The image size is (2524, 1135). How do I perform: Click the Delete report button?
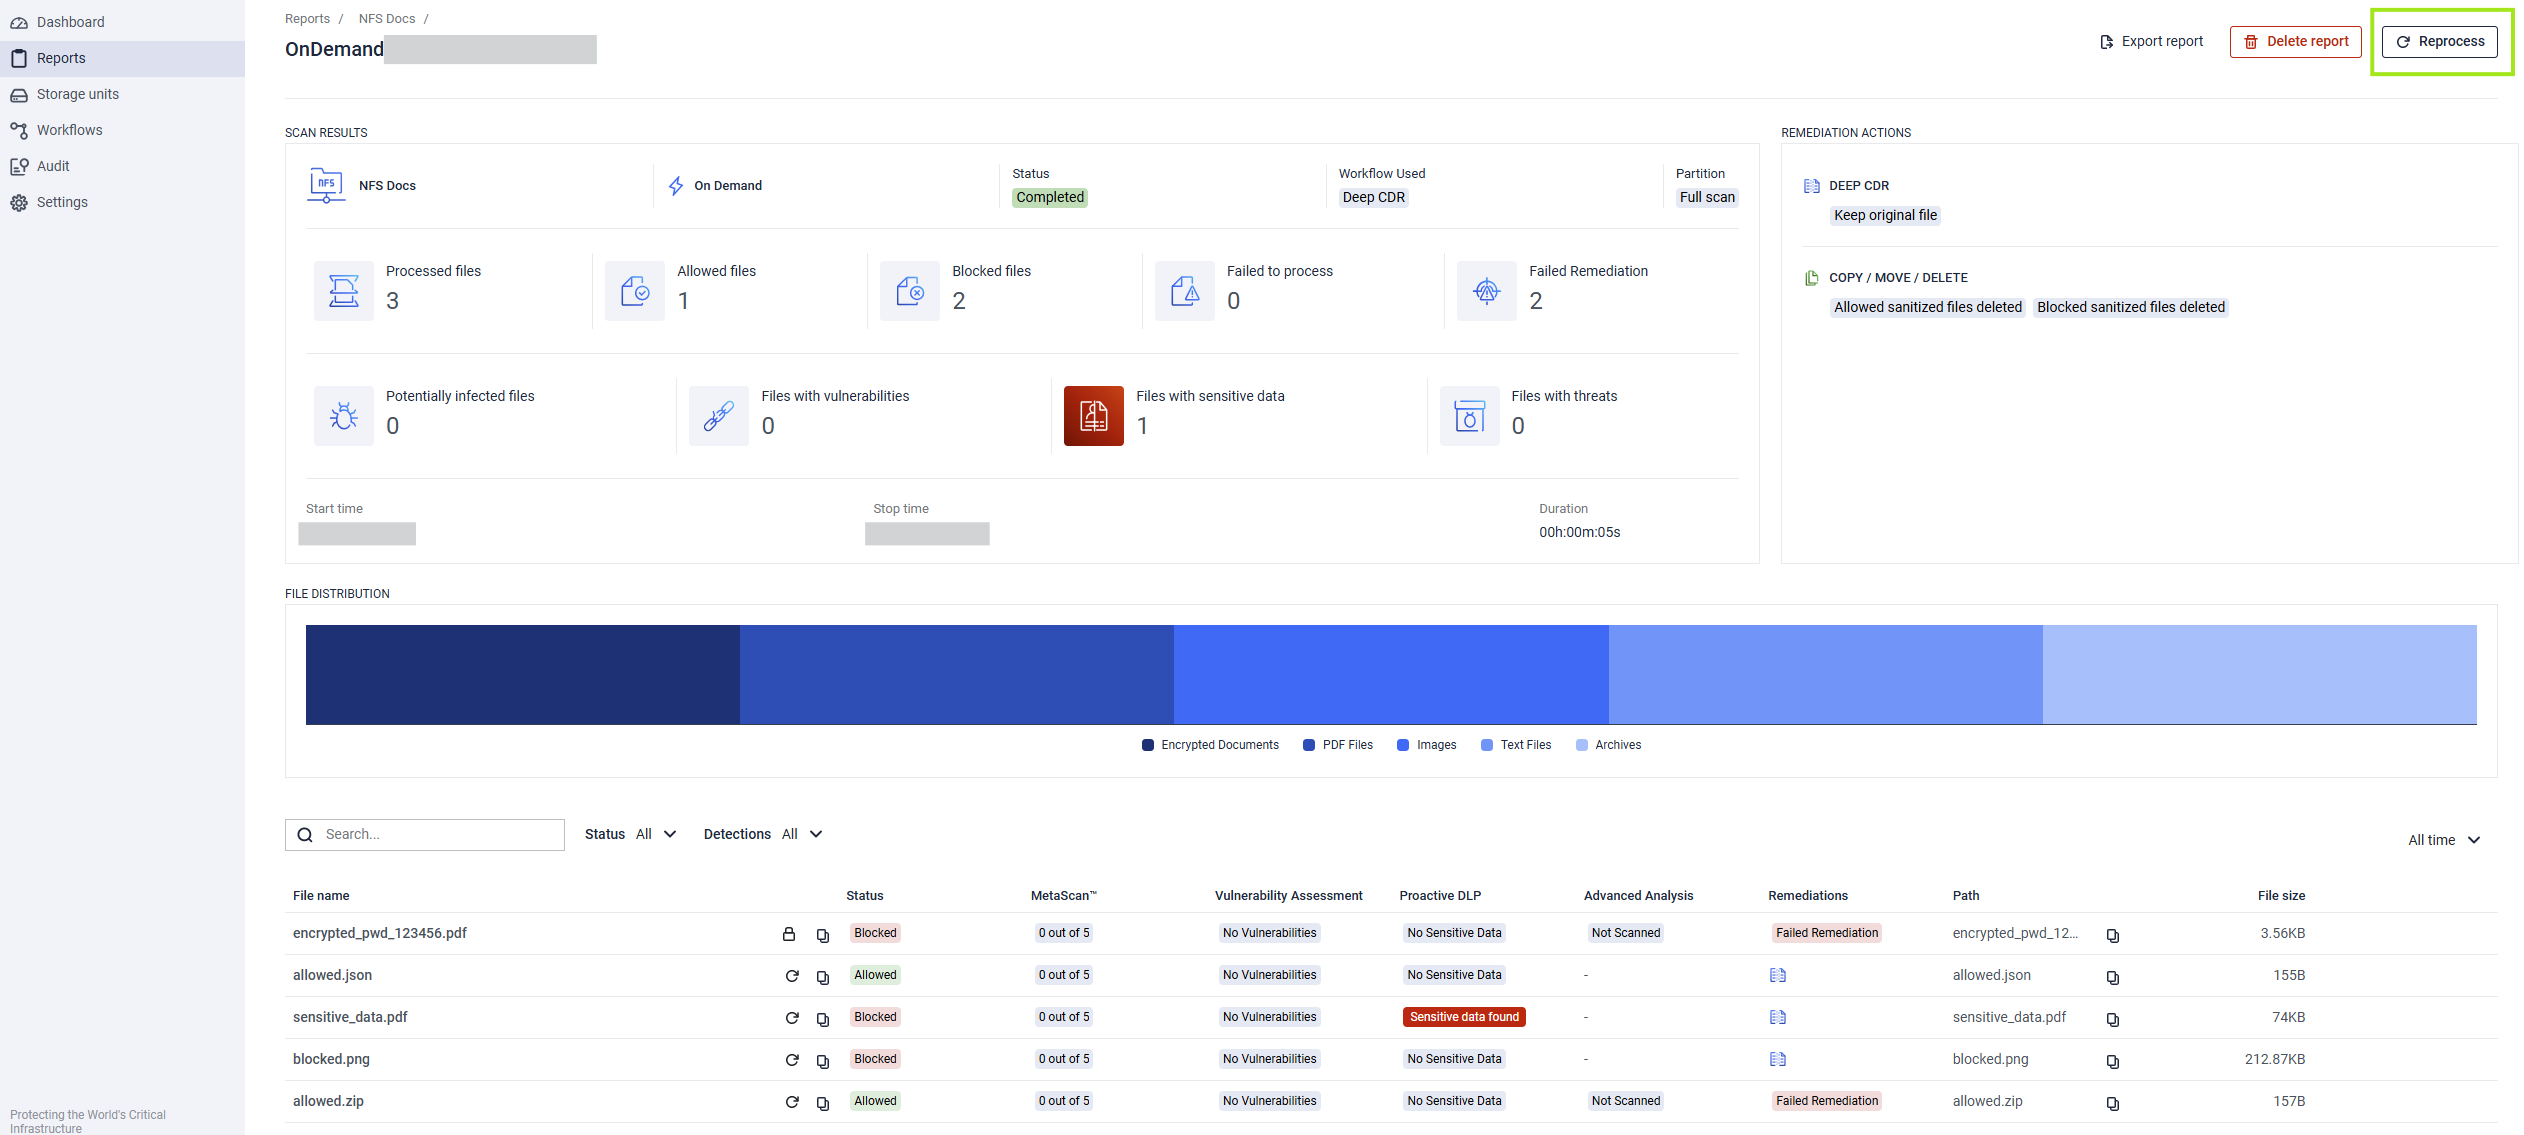pos(2295,41)
